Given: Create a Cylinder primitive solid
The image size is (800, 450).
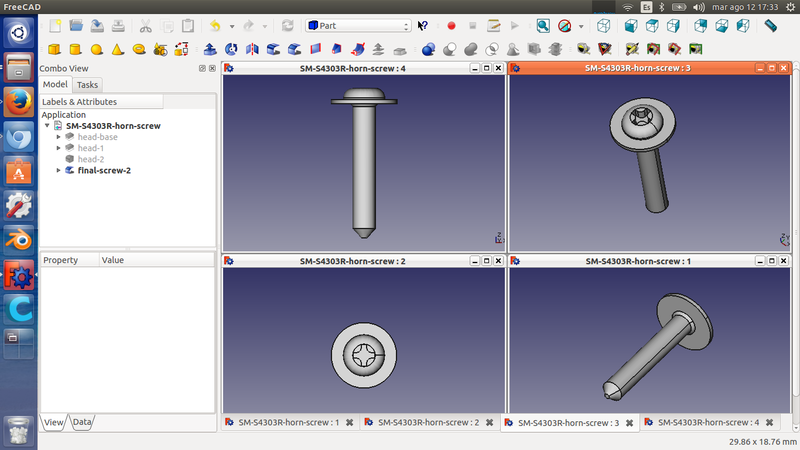Looking at the screenshot, I should click(75, 48).
